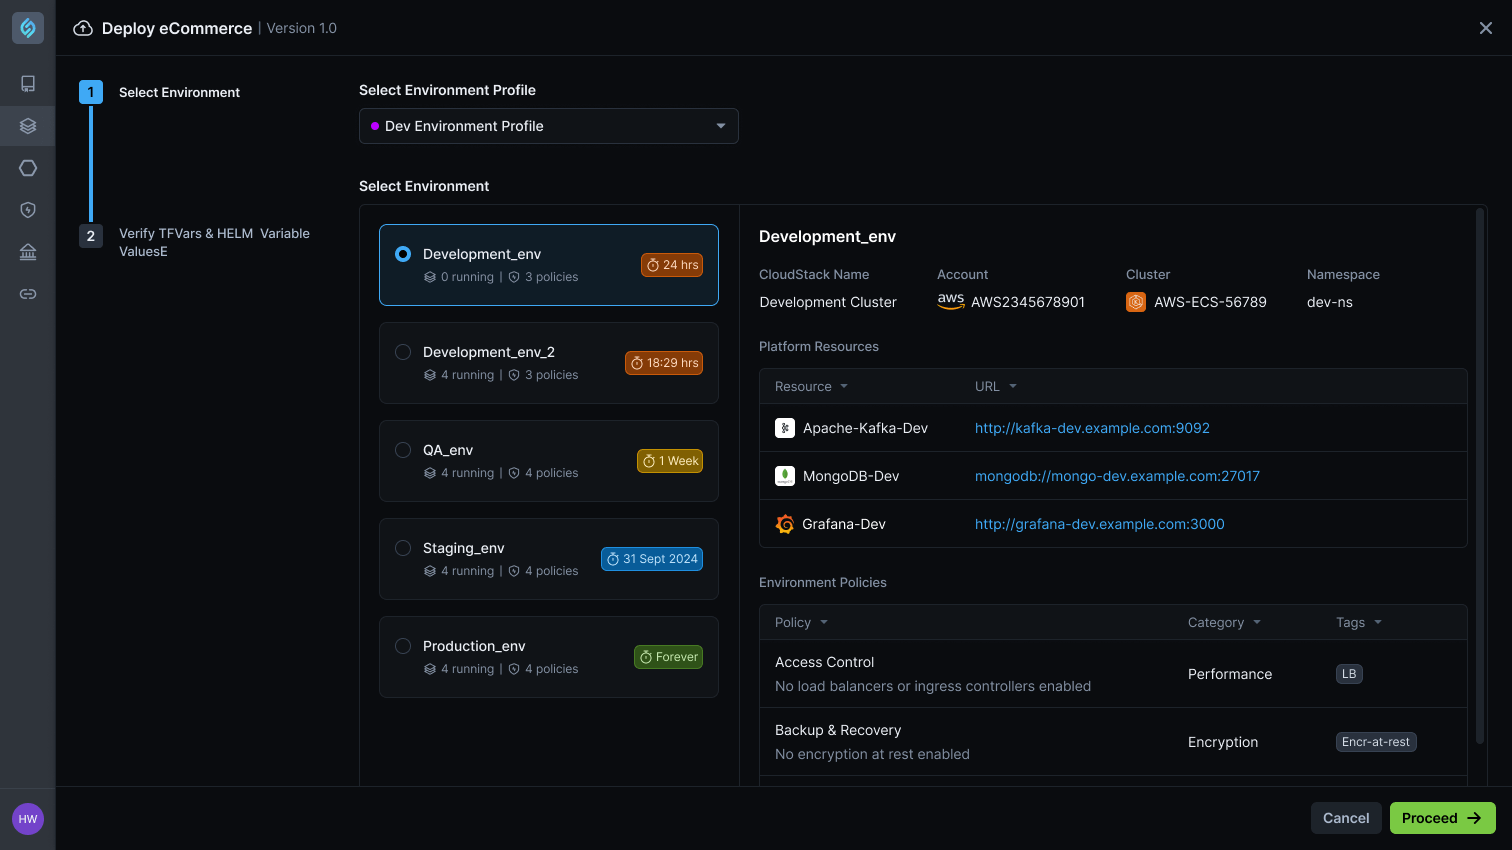Click the cloud deploy icon in the header
Image resolution: width=1512 pixels, height=850 pixels.
[x=83, y=28]
